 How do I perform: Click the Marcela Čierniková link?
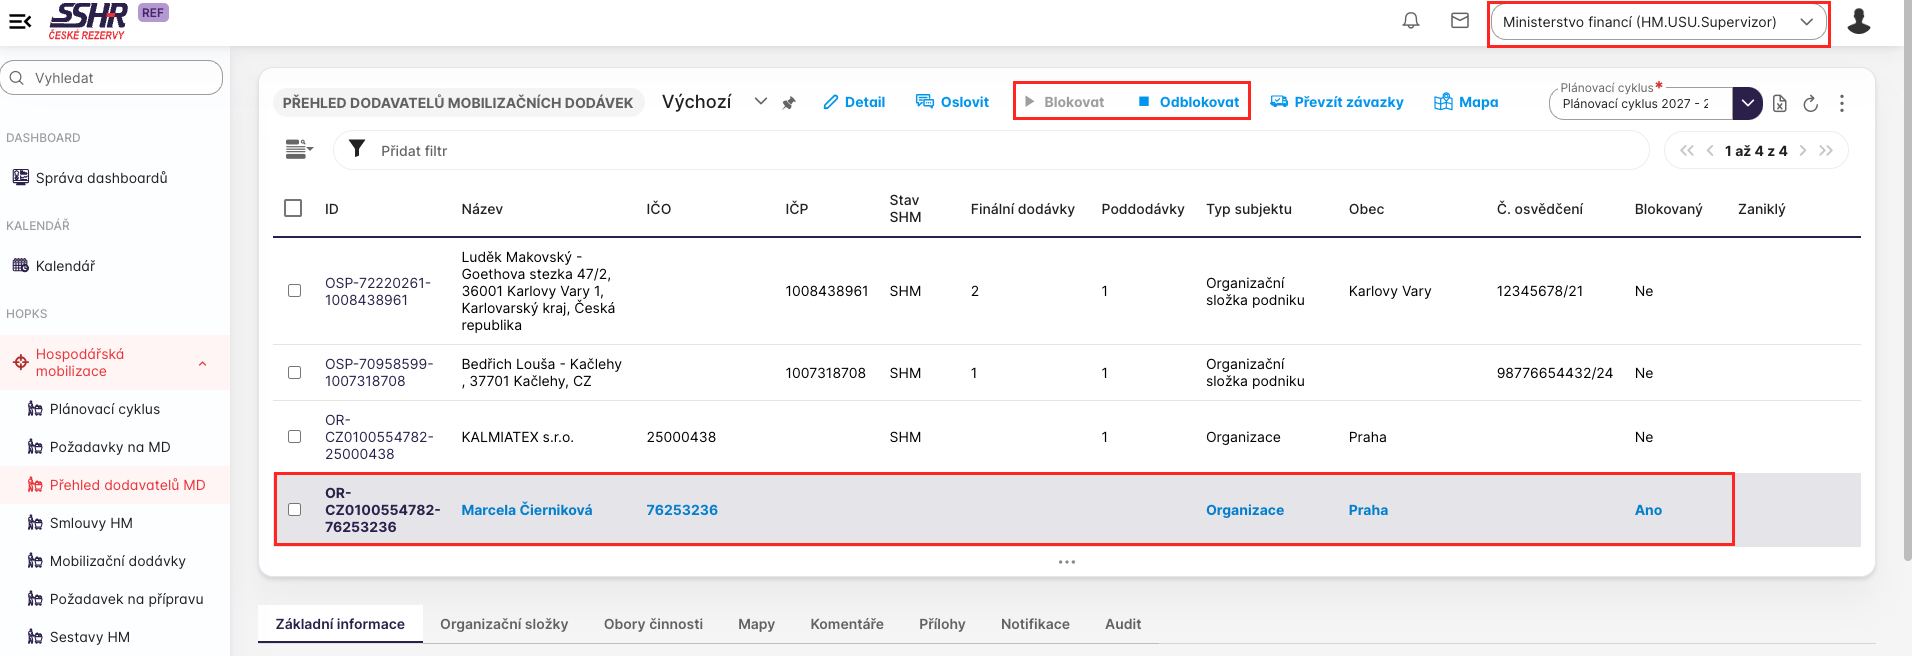click(526, 510)
